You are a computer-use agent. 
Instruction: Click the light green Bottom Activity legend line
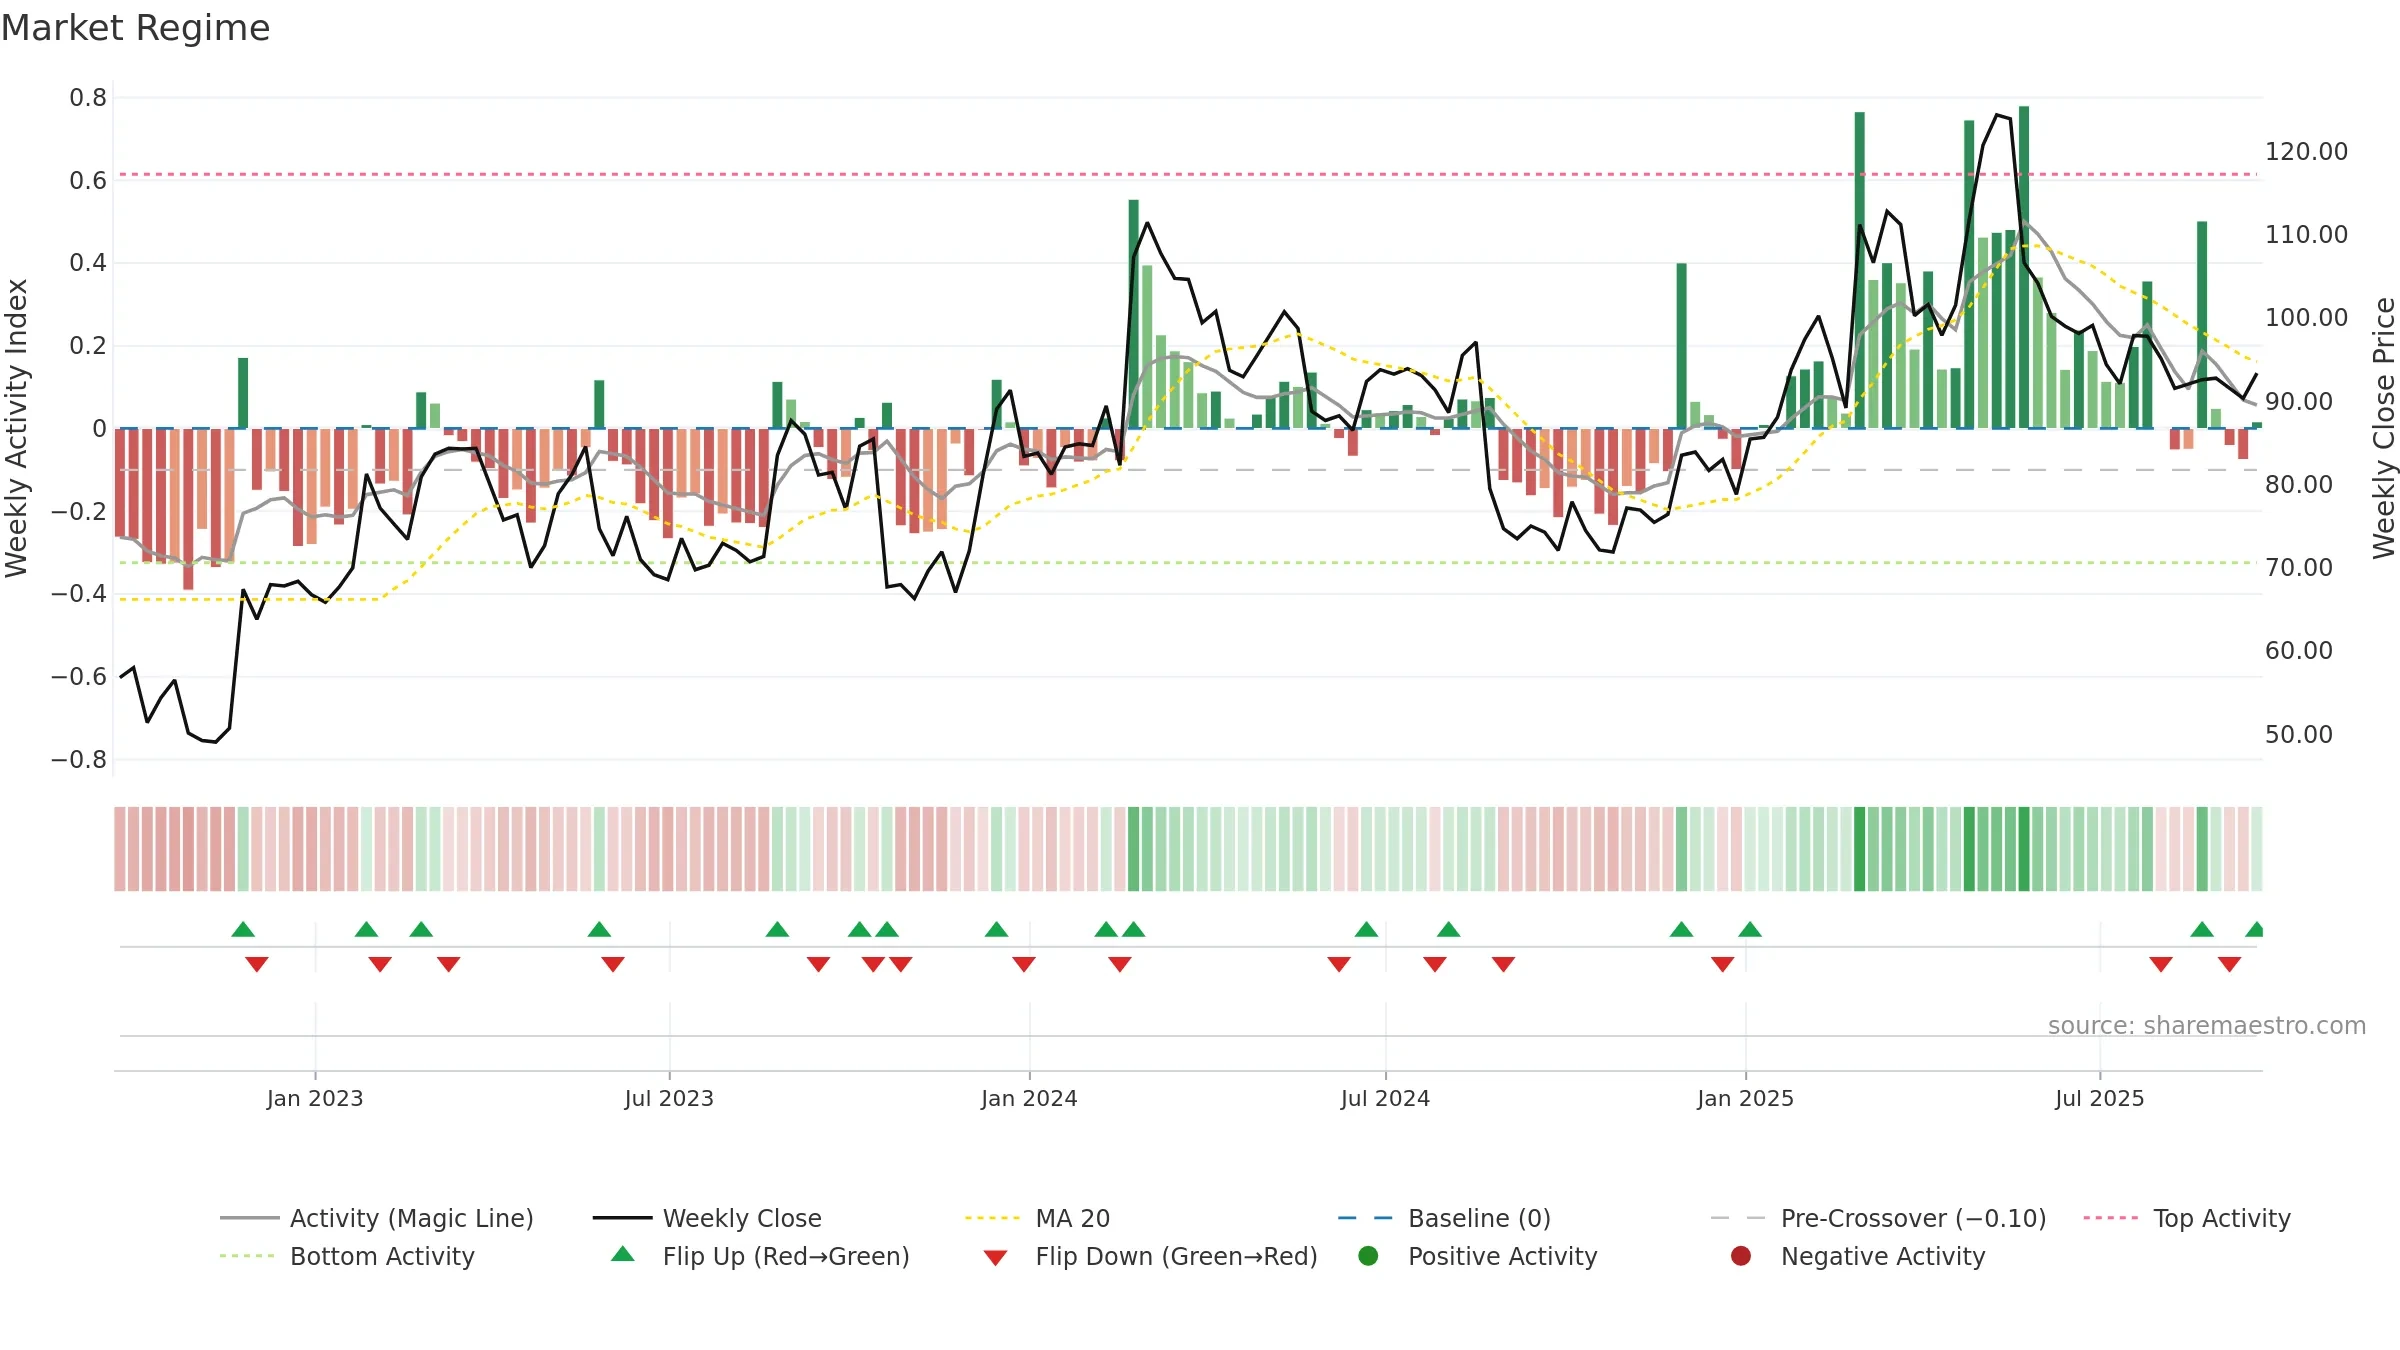click(247, 1256)
